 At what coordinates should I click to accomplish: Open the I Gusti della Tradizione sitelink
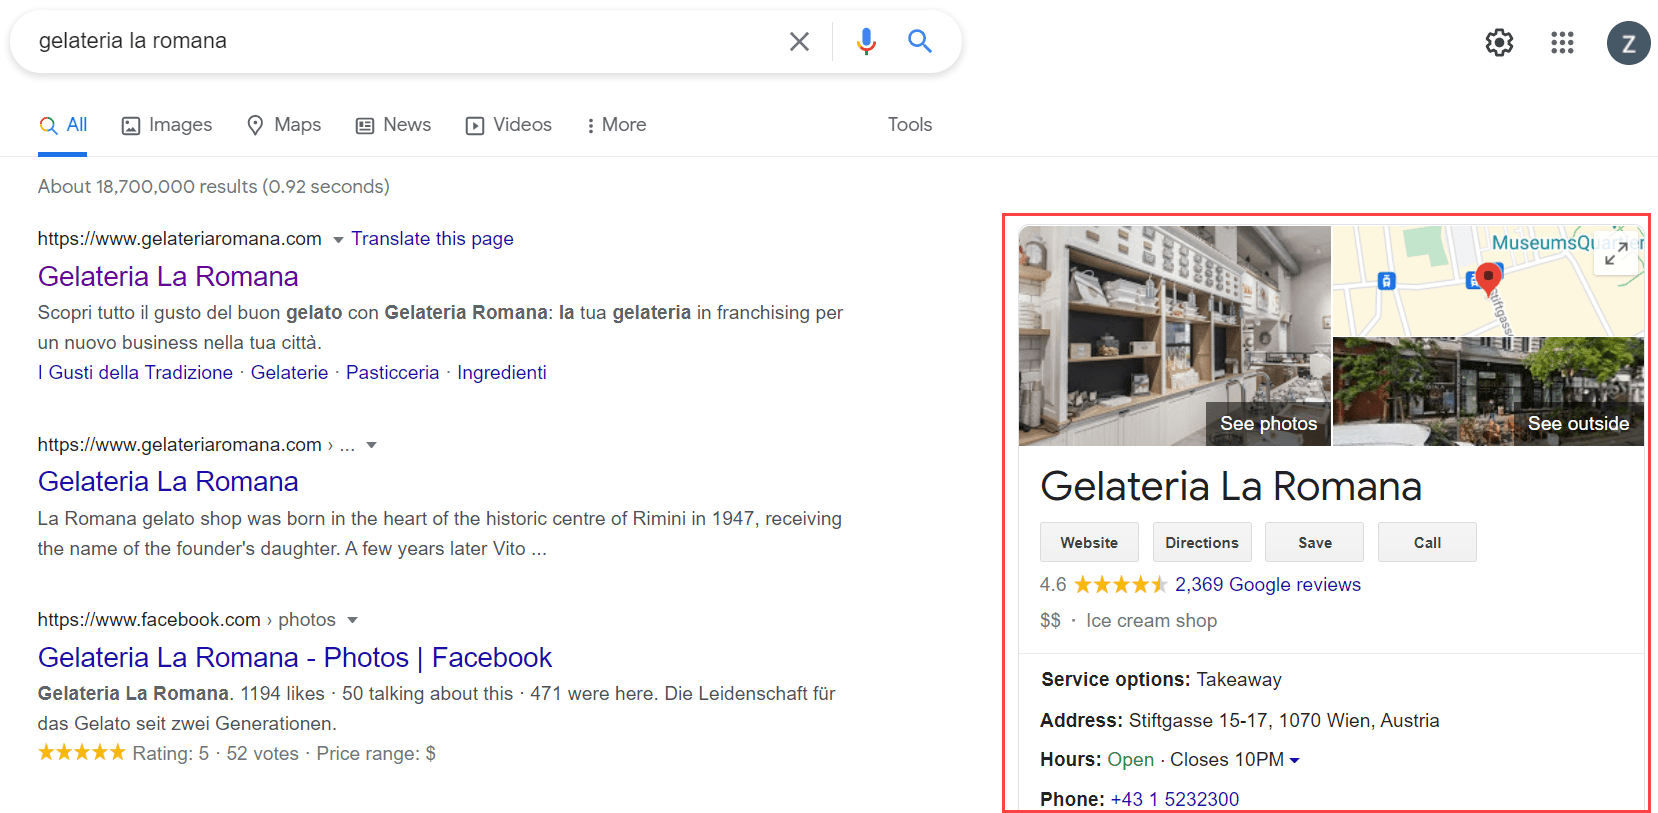(135, 373)
